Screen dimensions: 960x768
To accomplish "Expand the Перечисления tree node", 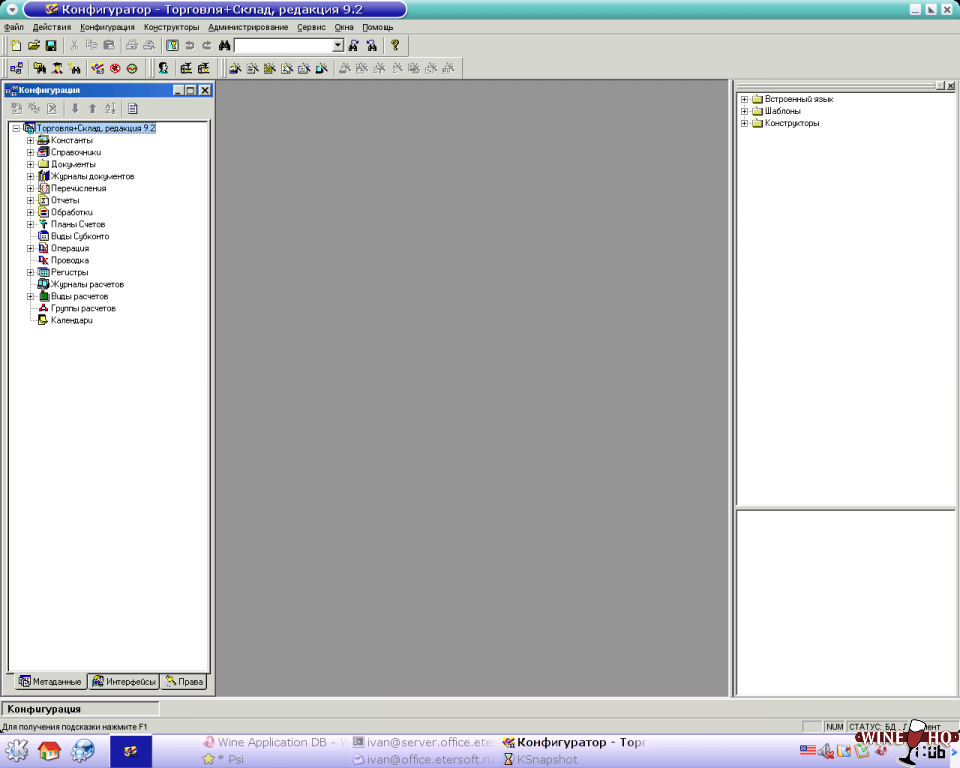I will (30, 189).
